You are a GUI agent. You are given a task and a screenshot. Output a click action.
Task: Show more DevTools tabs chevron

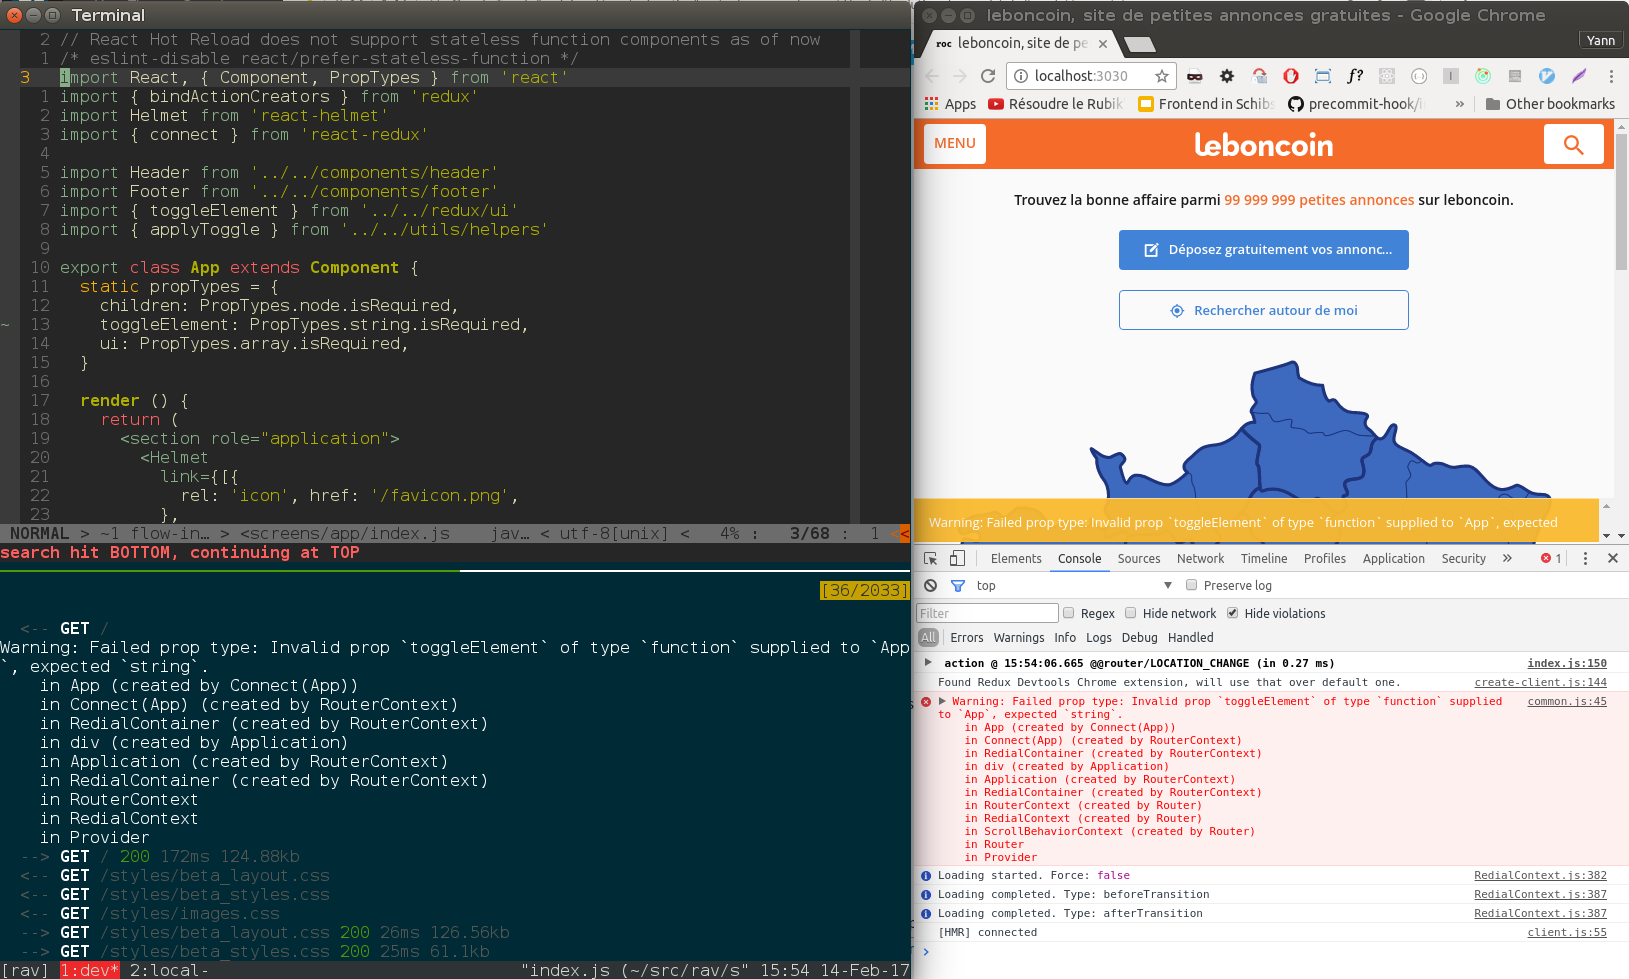(x=1507, y=558)
